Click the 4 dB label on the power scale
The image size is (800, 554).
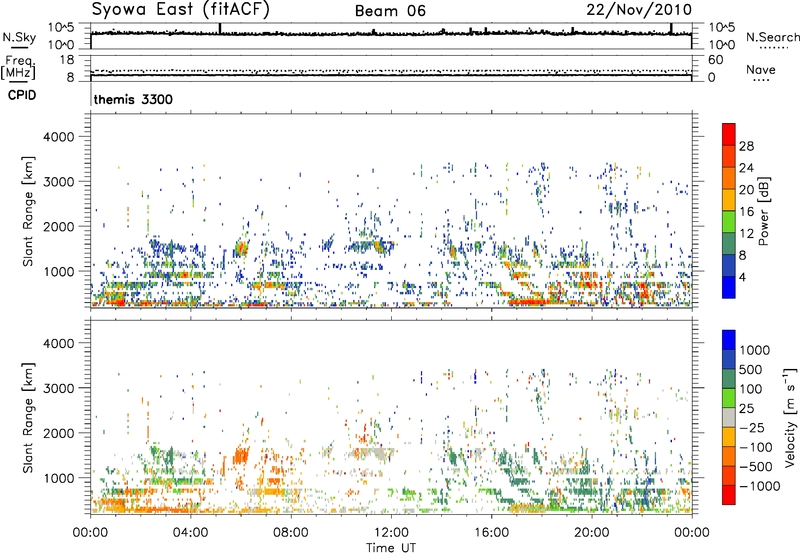742,278
